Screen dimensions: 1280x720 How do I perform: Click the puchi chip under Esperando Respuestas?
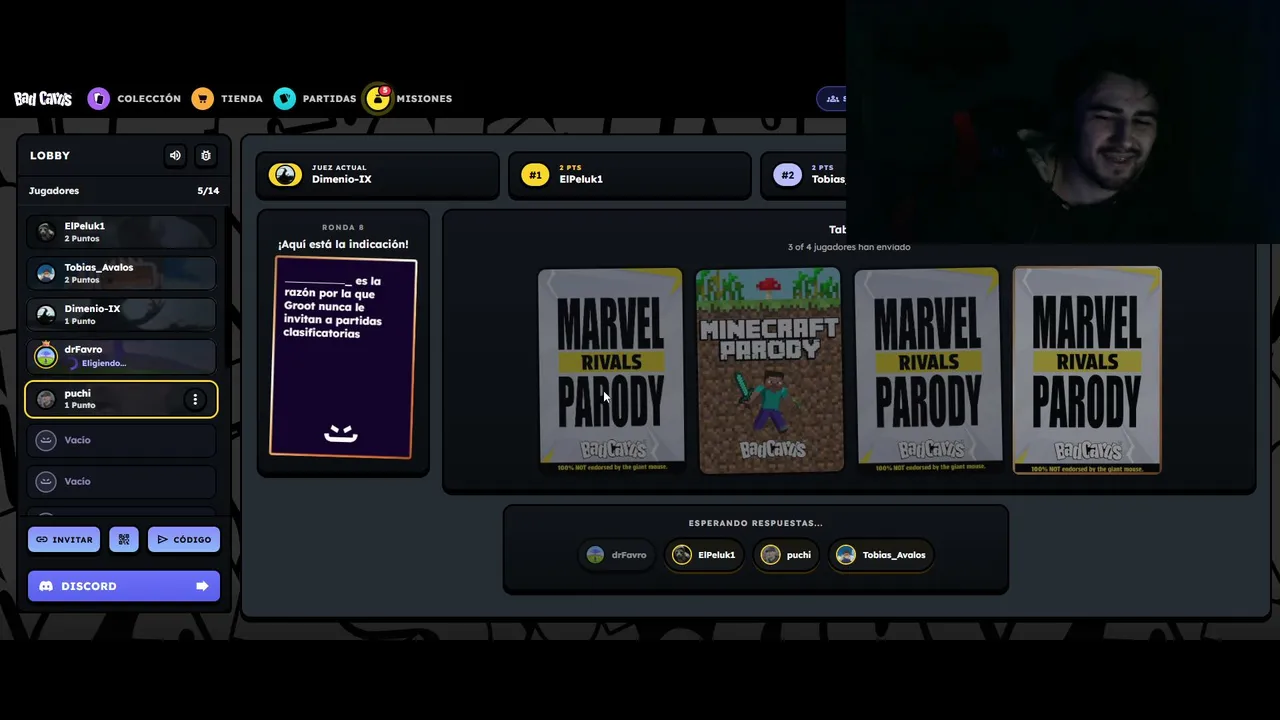tap(786, 555)
